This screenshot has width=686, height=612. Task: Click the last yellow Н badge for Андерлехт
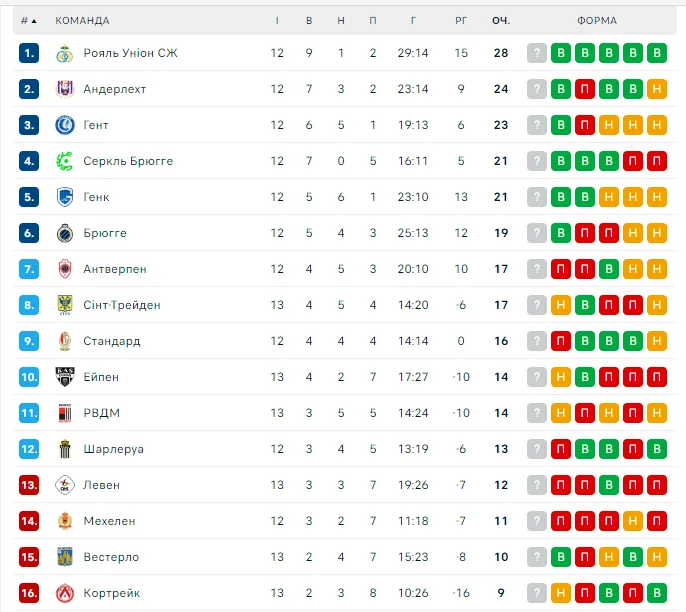[x=657, y=89]
